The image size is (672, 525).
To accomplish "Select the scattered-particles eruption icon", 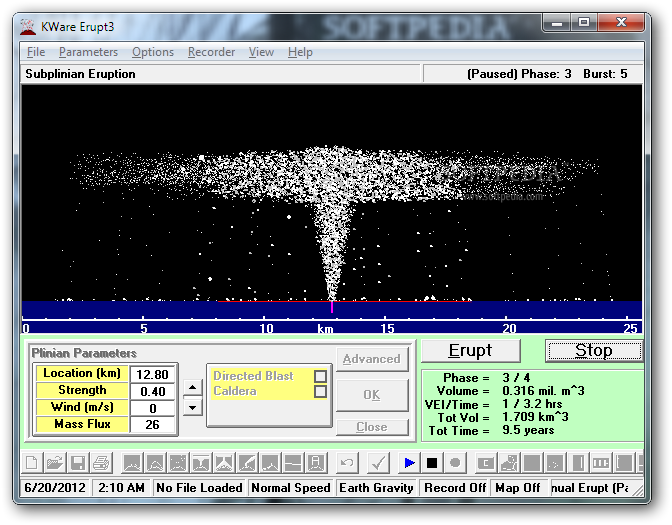I will pos(178,463).
